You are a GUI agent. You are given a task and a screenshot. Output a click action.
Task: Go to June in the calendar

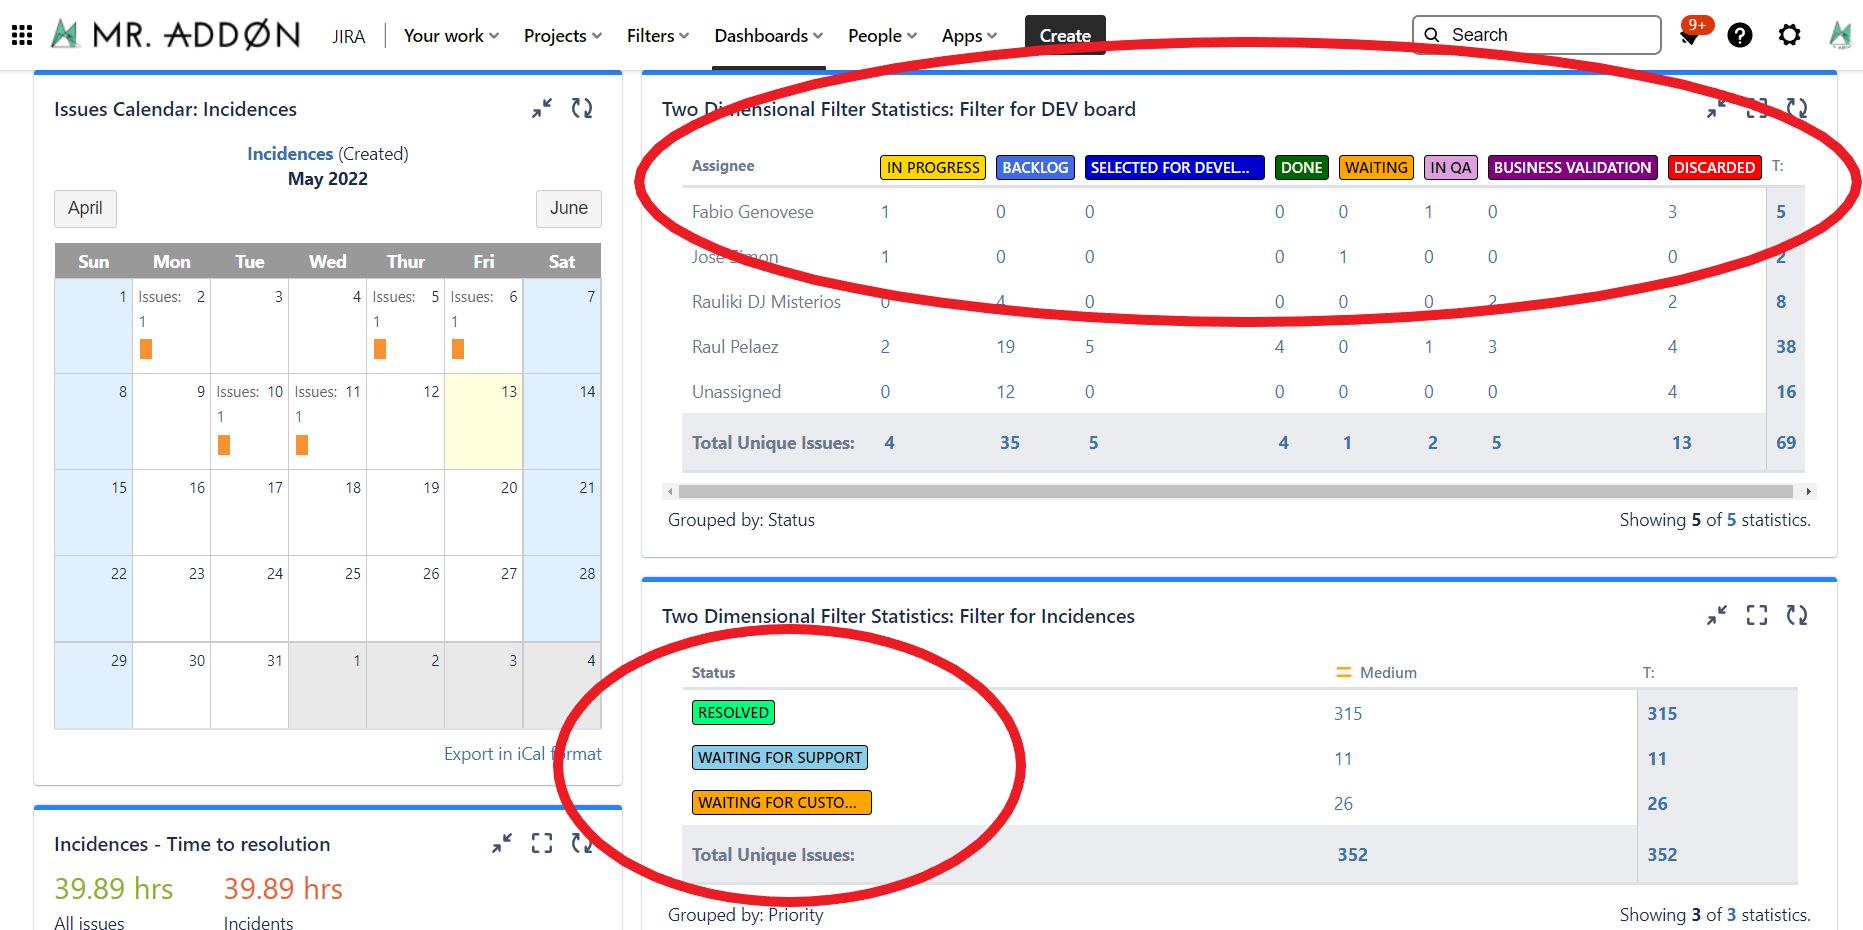point(568,208)
